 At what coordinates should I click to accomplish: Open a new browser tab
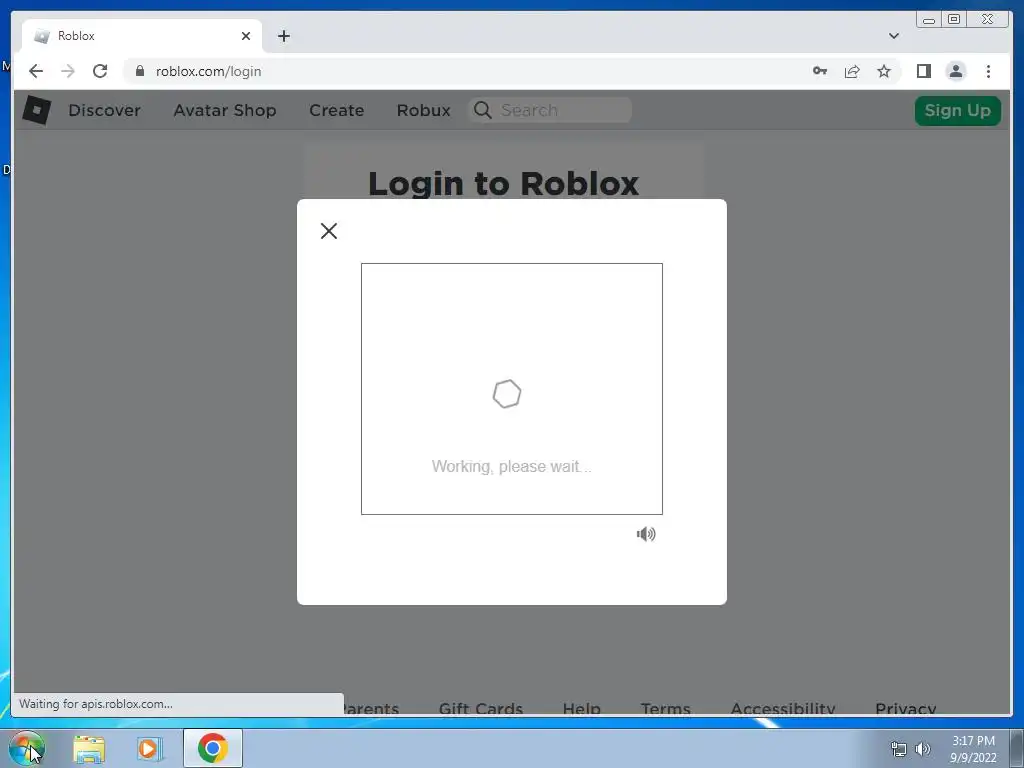tap(283, 36)
